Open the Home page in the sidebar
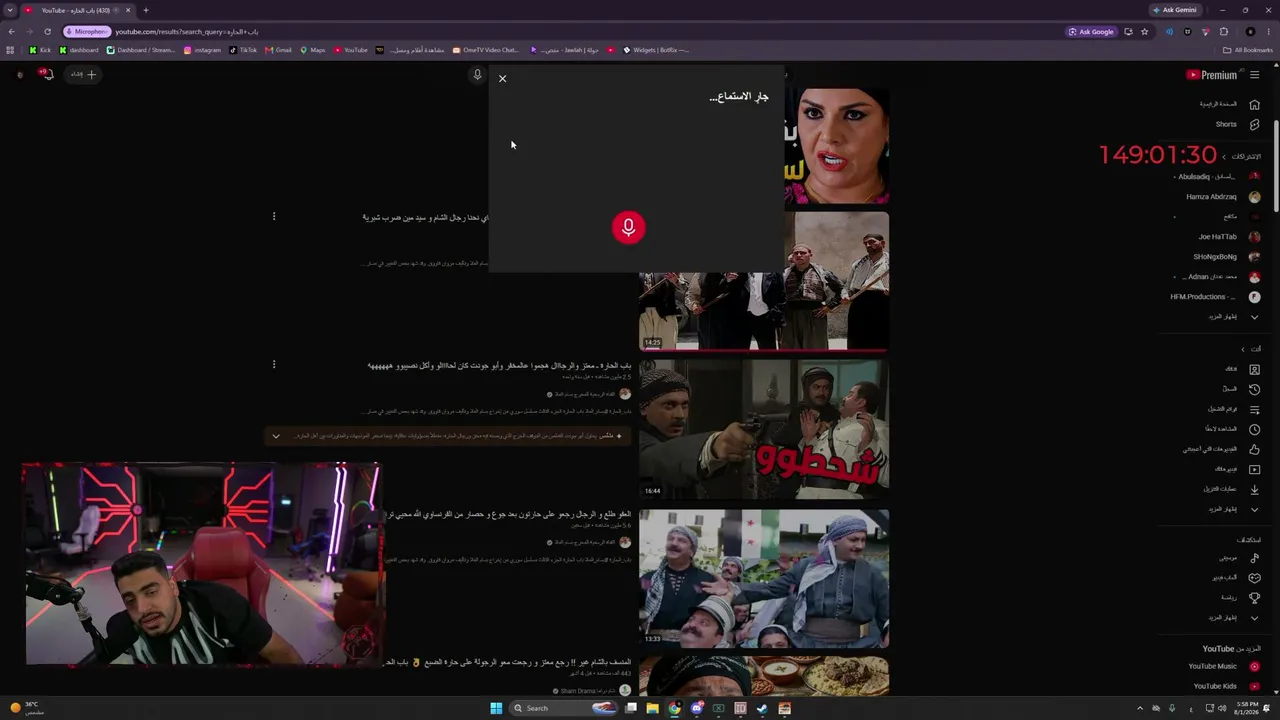The height and width of the screenshot is (720, 1280). pos(1228,104)
